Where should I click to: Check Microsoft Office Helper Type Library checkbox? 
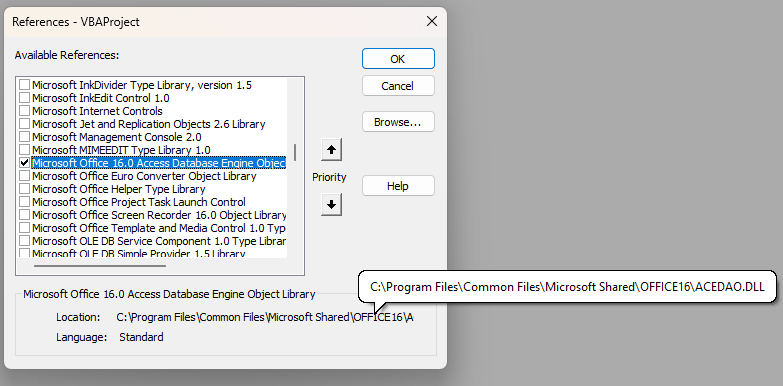[x=24, y=189]
